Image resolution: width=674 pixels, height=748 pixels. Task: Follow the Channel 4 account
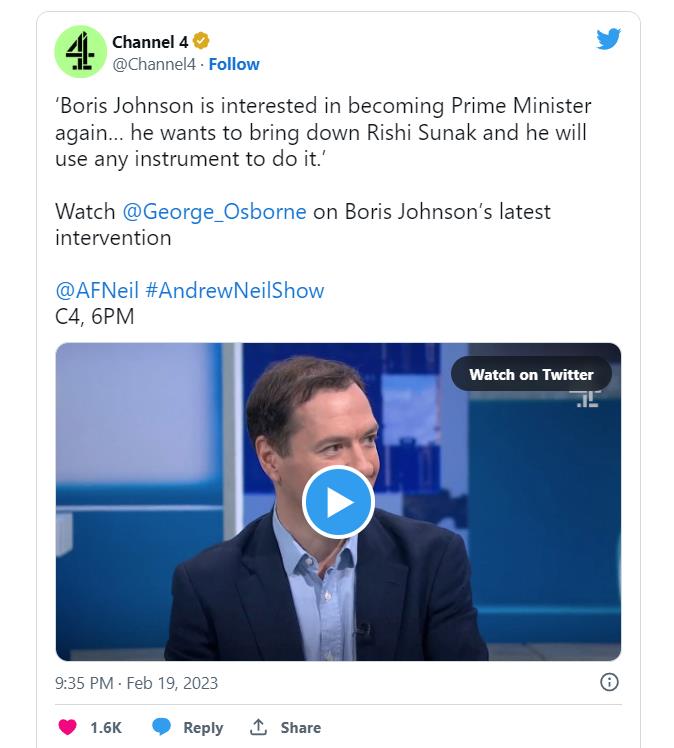pos(234,64)
